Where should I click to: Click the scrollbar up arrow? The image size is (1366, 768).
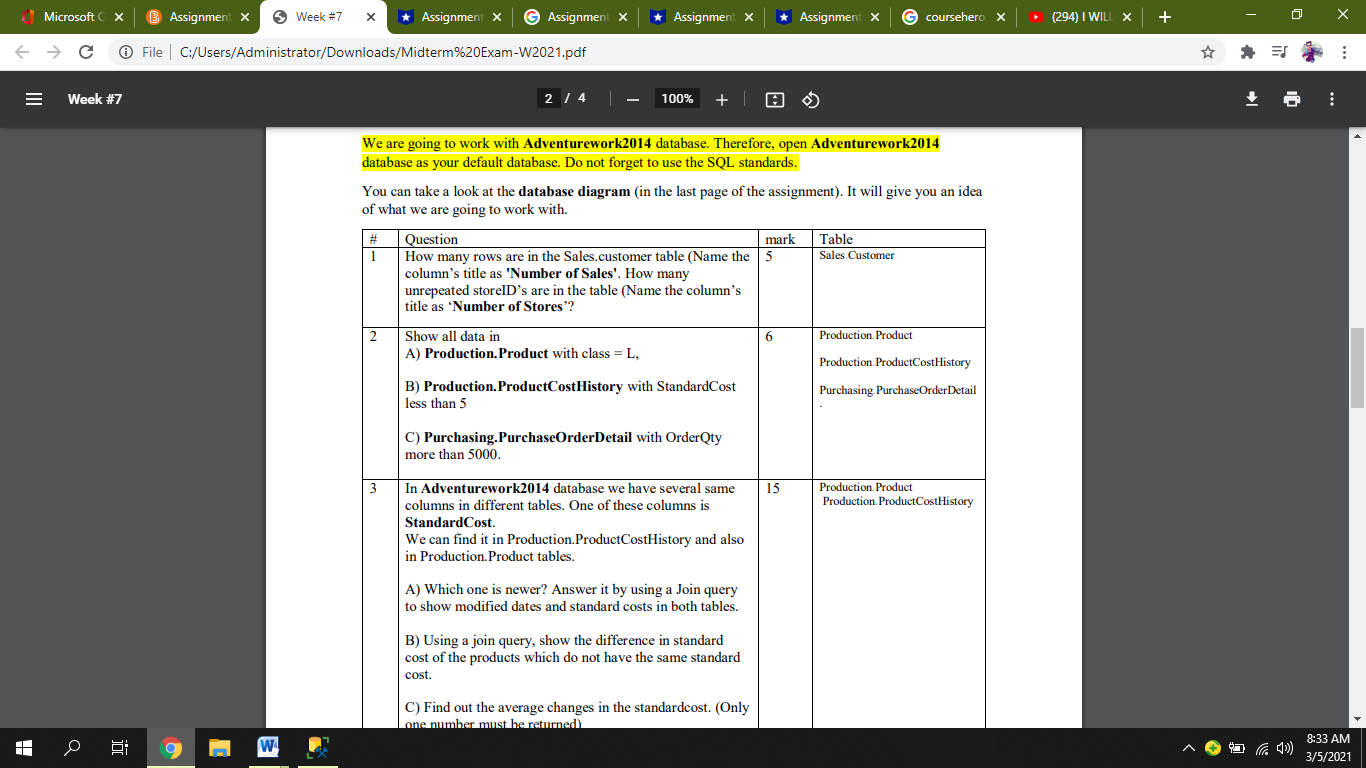(x=1357, y=135)
